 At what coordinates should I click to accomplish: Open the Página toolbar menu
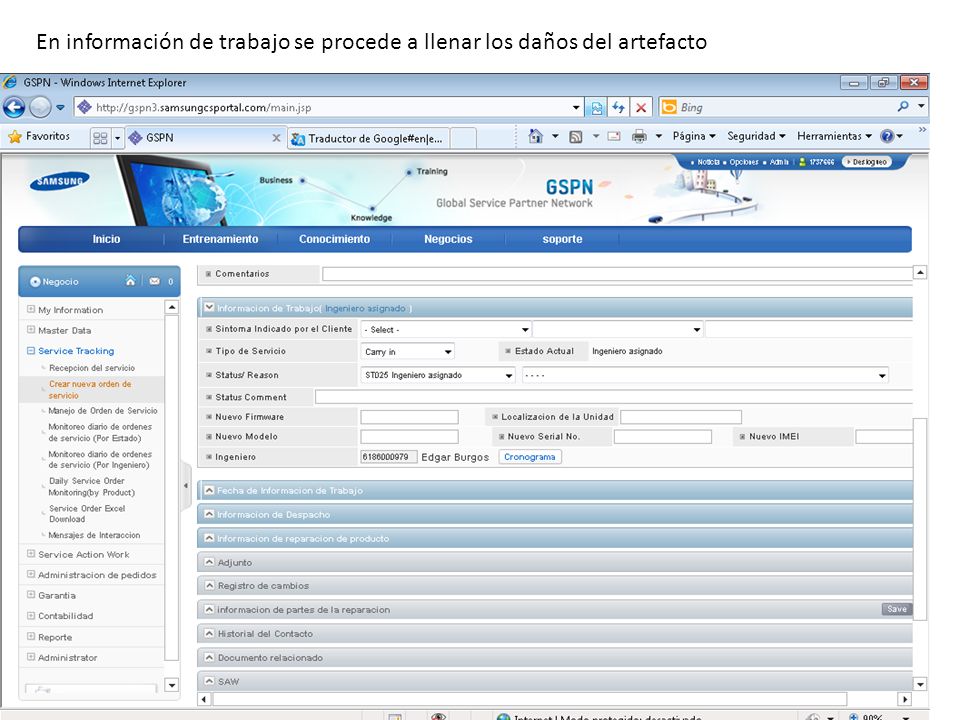click(694, 136)
